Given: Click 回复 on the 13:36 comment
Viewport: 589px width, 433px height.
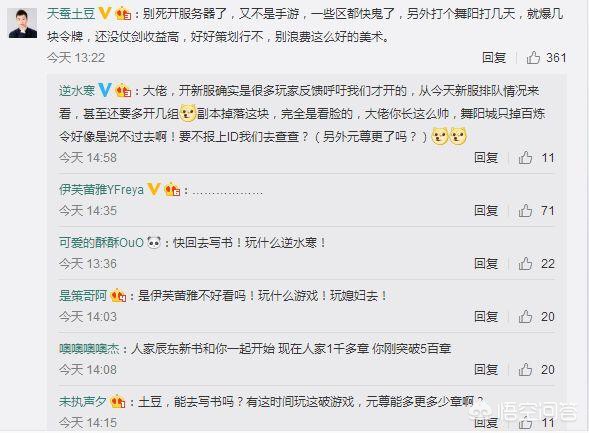Looking at the screenshot, I should (486, 264).
